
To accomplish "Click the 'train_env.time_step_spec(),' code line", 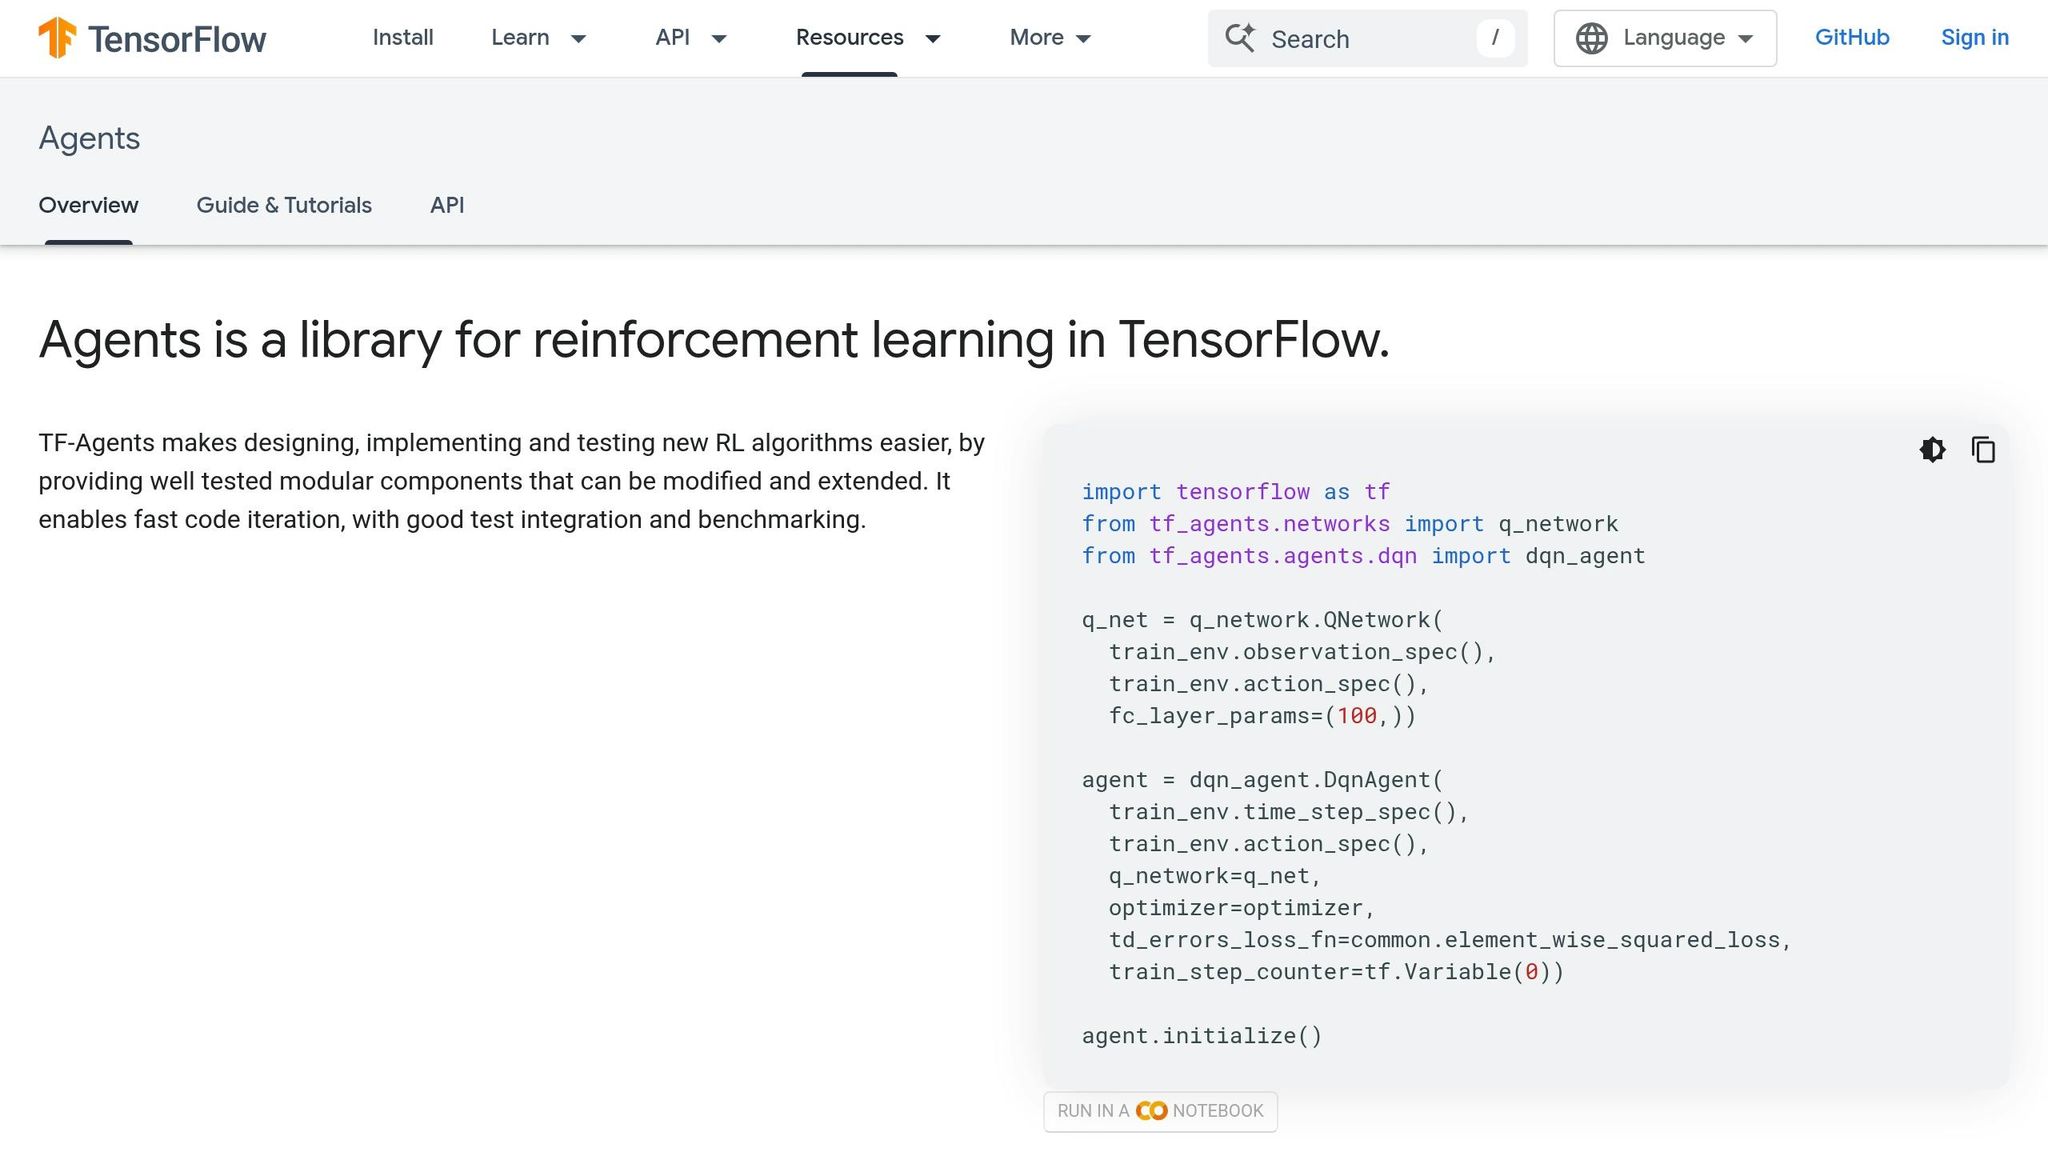I will tap(1289, 812).
